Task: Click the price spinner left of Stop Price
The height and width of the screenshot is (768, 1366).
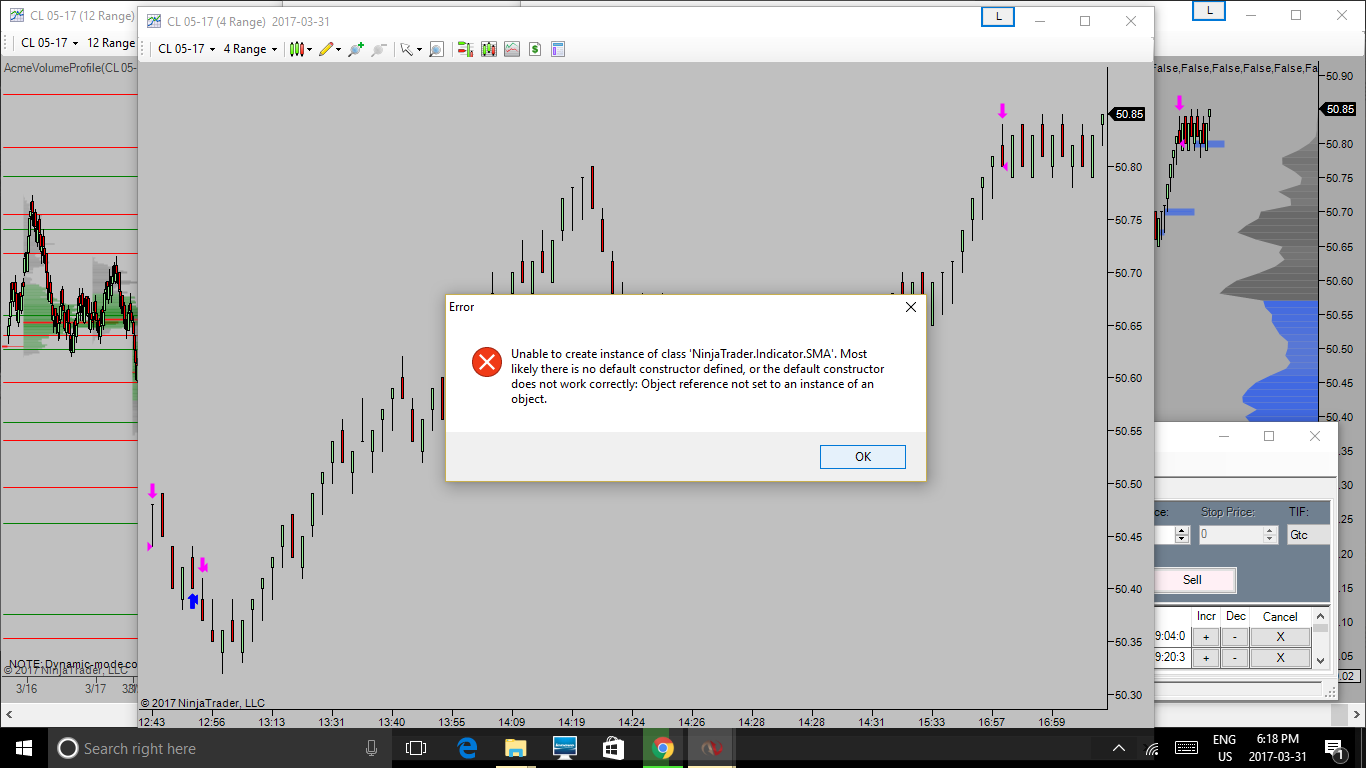Action: [1182, 535]
